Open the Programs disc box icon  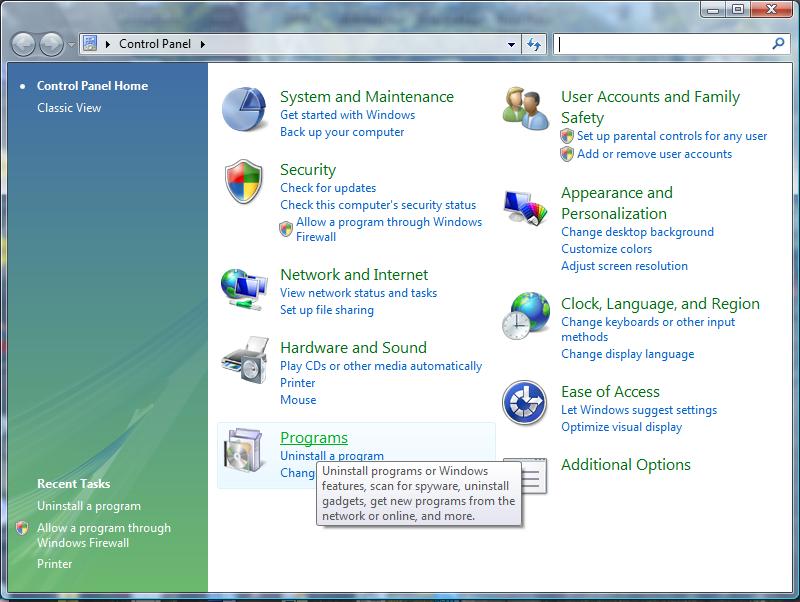(x=244, y=449)
